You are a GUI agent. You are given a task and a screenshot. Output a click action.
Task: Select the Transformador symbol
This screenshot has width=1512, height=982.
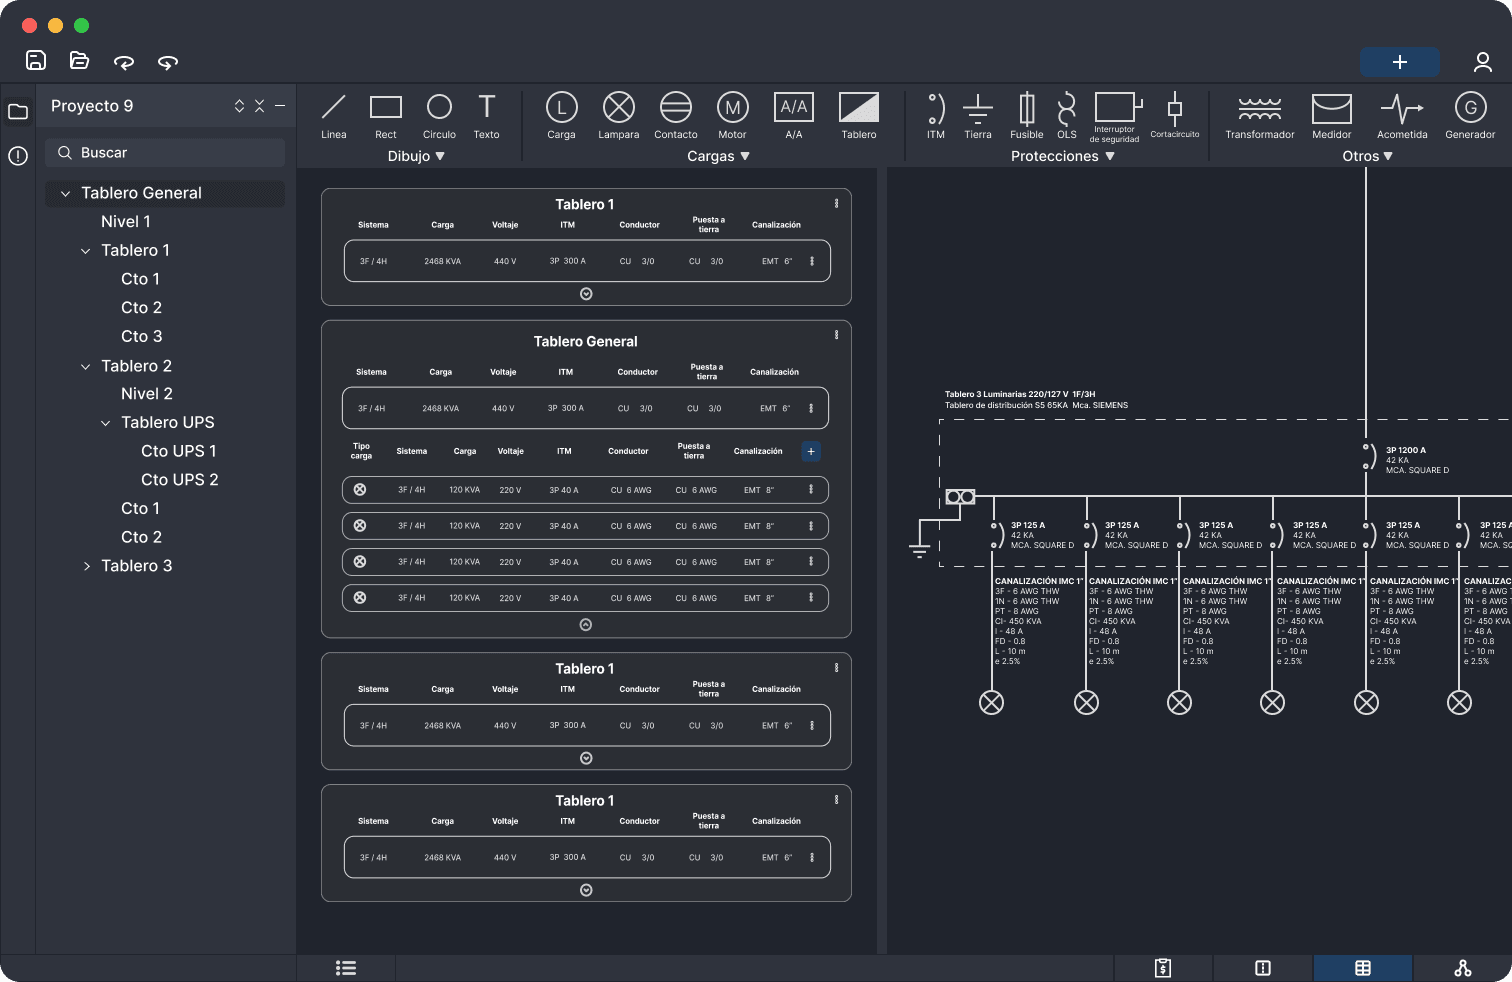[1260, 116]
